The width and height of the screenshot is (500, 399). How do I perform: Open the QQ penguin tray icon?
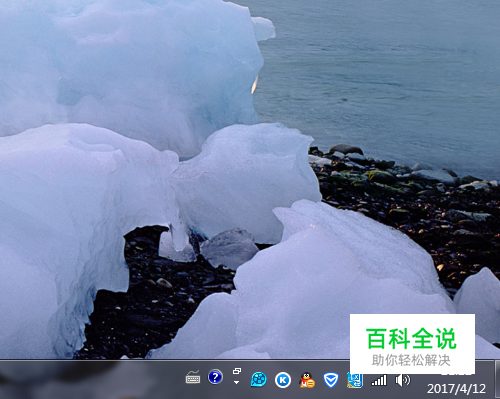[x=307, y=380]
